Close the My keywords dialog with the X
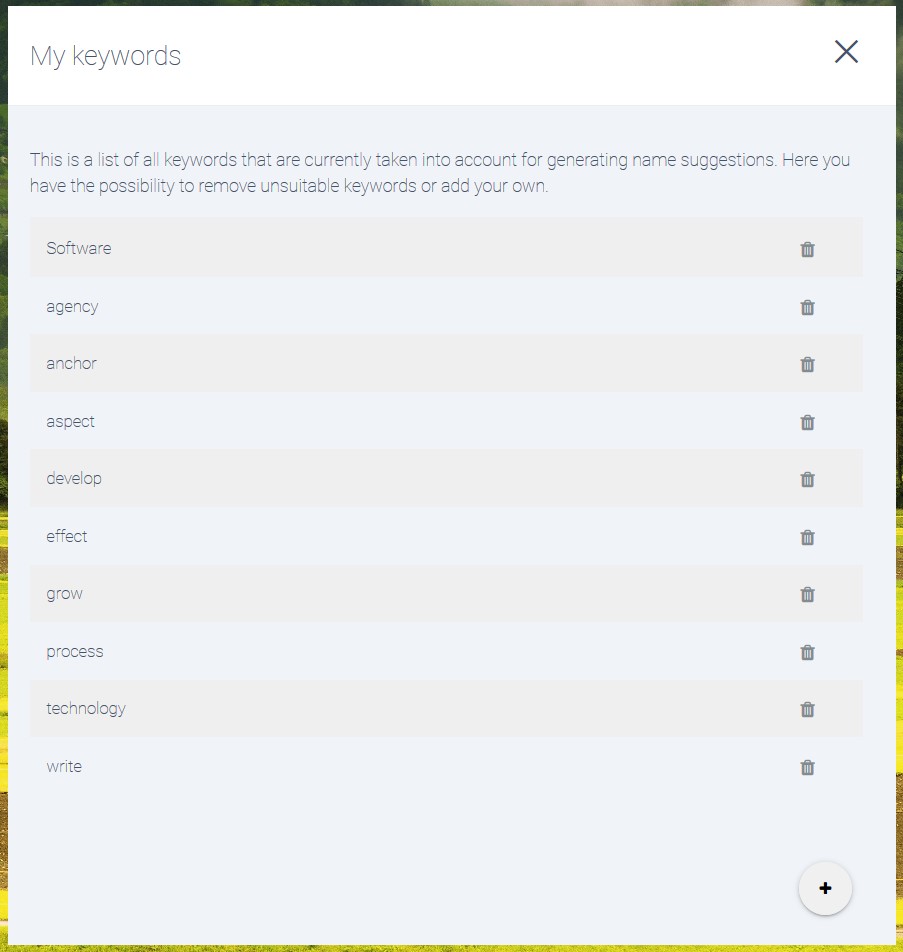Viewport: 903px width, 952px height. [846, 52]
